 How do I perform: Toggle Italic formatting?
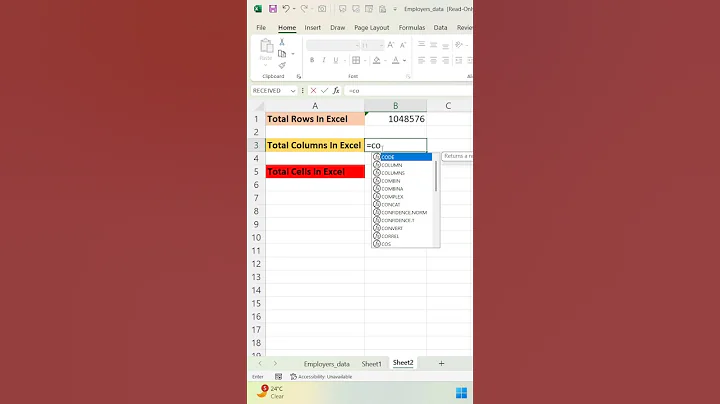tap(324, 60)
